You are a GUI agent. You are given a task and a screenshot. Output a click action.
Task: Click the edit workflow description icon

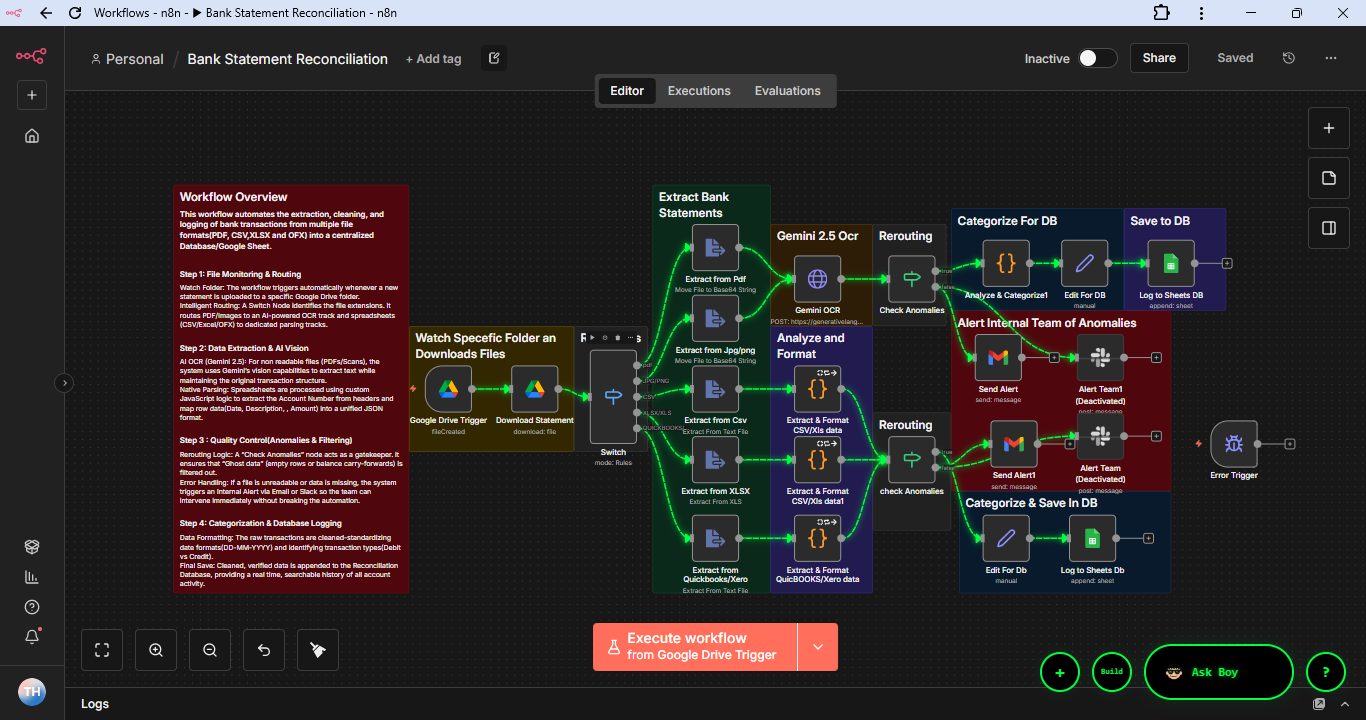tap(494, 58)
